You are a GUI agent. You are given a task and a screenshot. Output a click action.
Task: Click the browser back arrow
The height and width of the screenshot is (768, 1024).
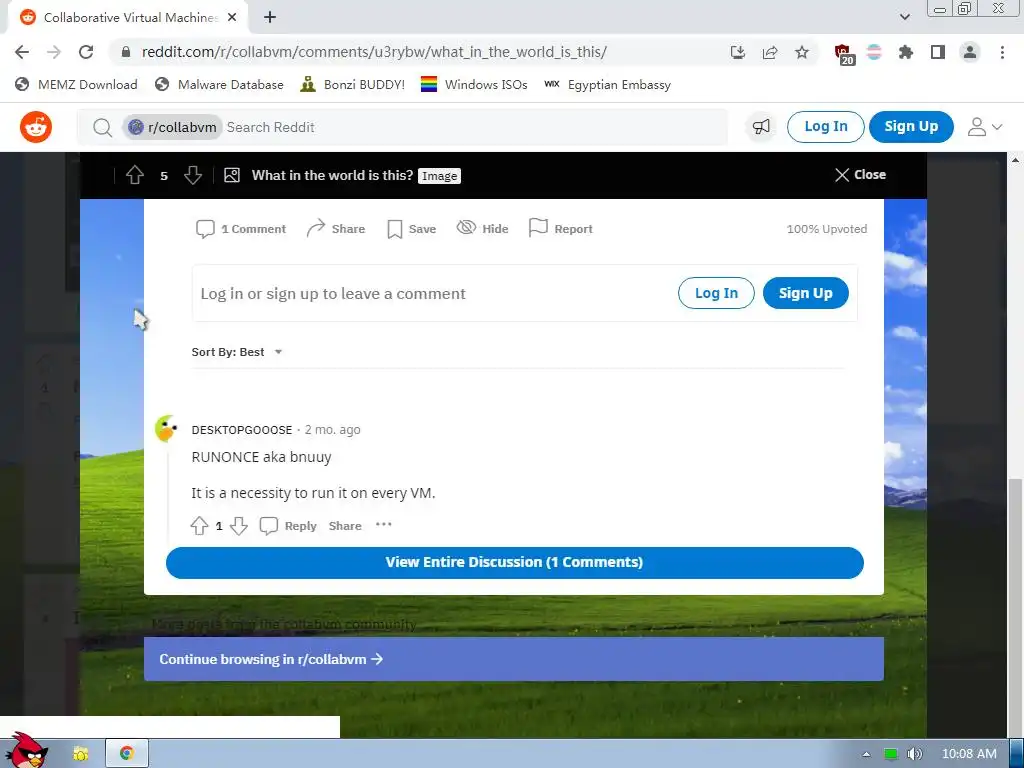coord(22,52)
